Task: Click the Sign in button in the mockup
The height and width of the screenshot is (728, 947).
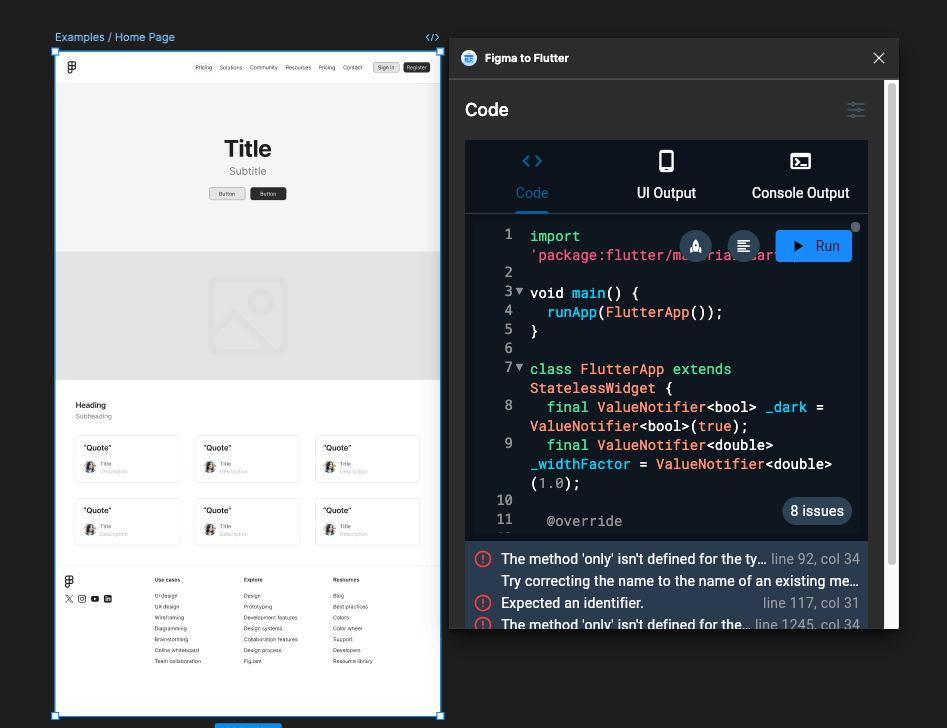Action: pyautogui.click(x=386, y=68)
